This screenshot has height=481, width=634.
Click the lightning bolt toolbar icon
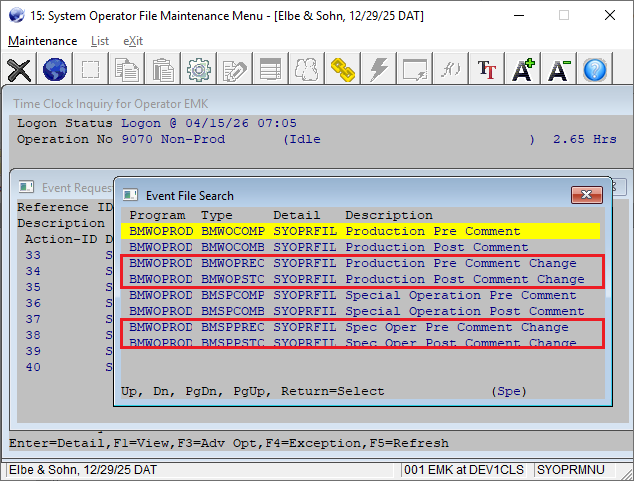click(379, 69)
